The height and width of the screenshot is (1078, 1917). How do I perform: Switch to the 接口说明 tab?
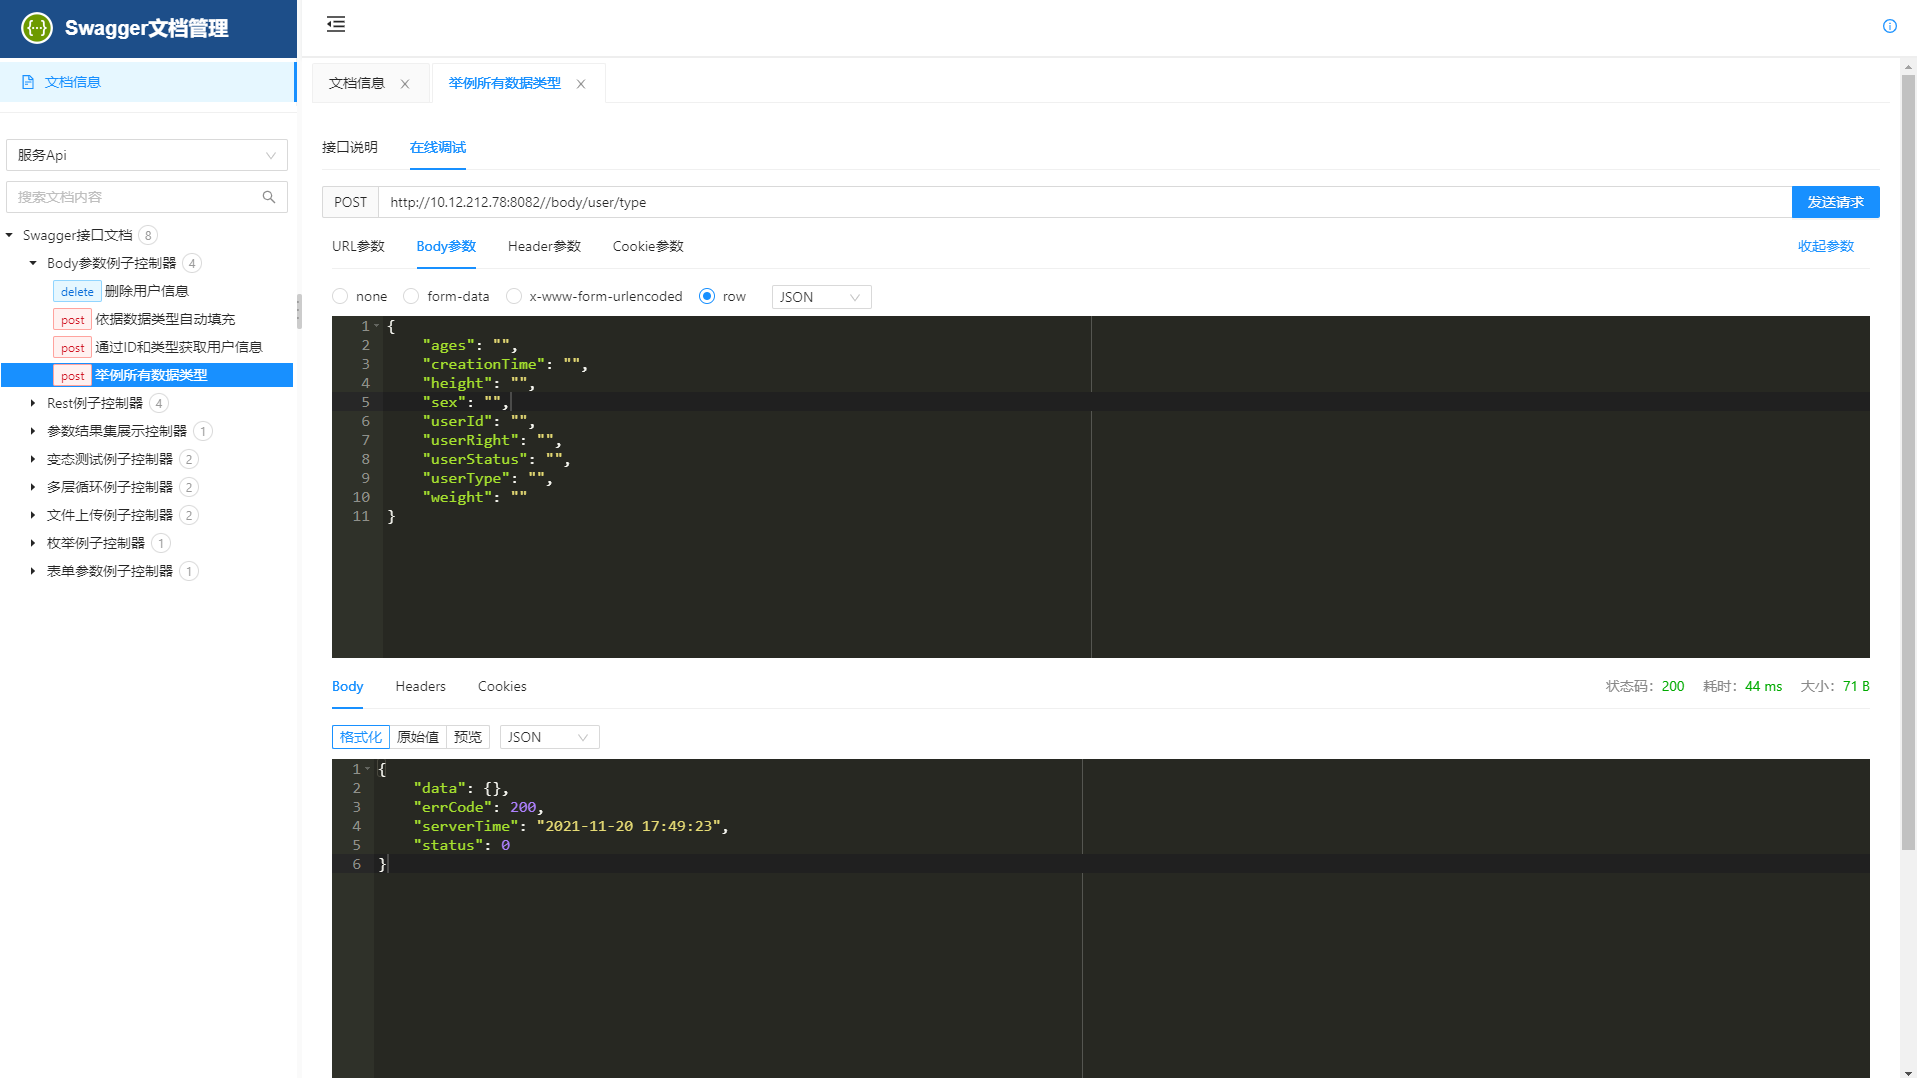point(350,147)
